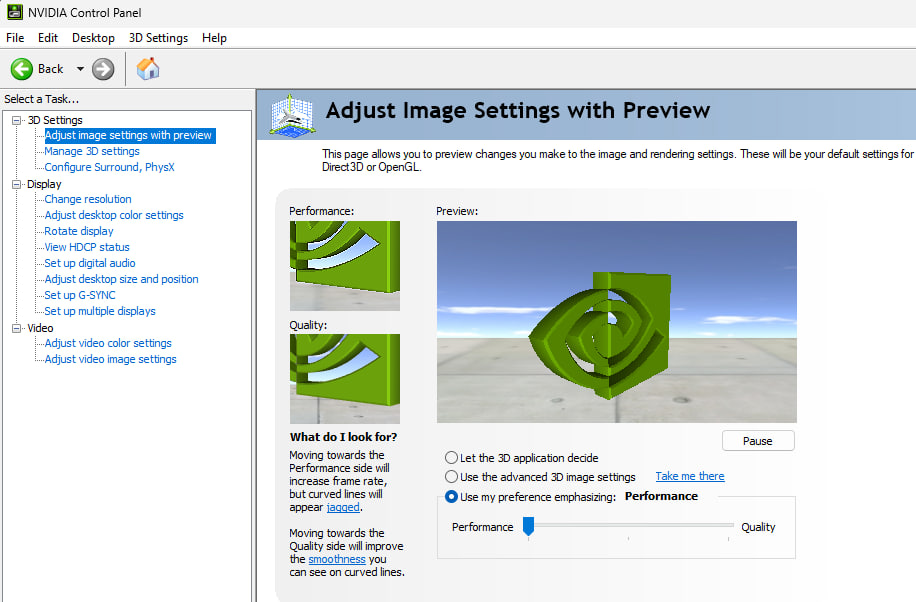This screenshot has width=916, height=602.
Task: Collapse the 3D Settings tree node
Action: (x=16, y=120)
